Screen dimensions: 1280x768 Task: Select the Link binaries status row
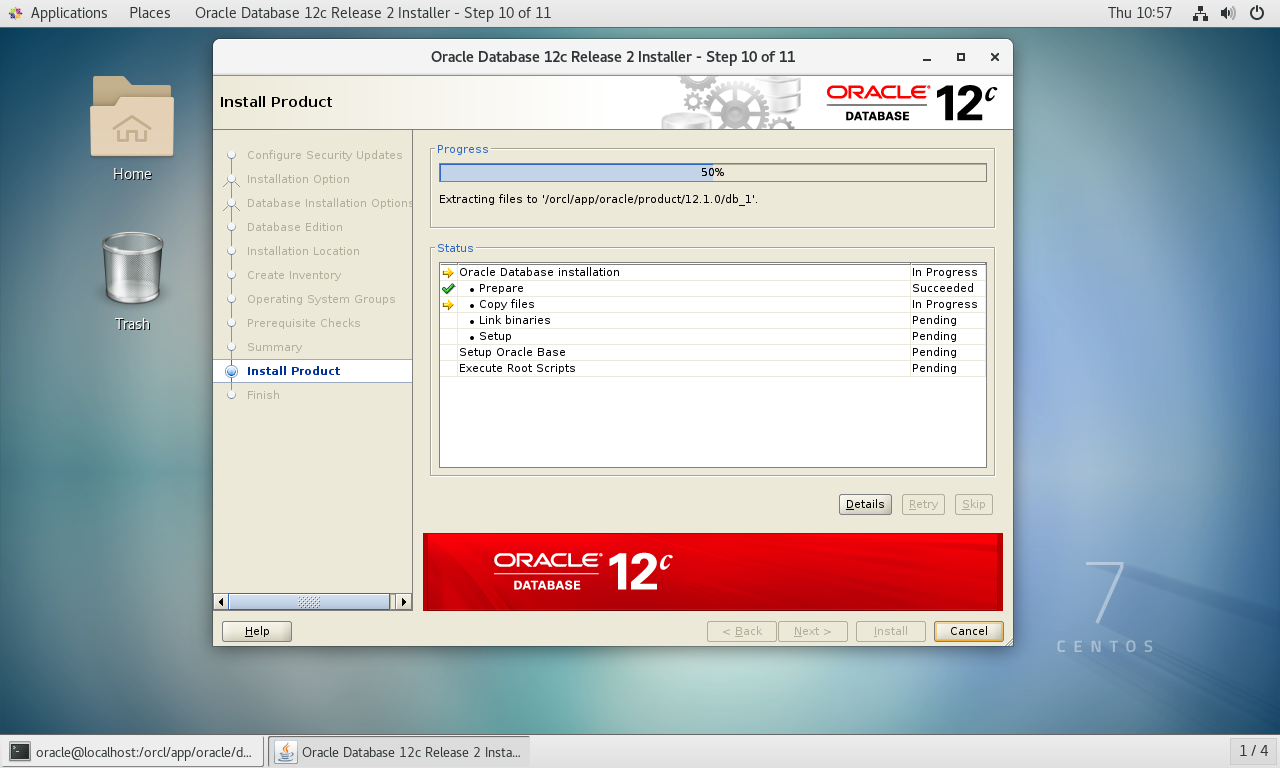[x=713, y=320]
